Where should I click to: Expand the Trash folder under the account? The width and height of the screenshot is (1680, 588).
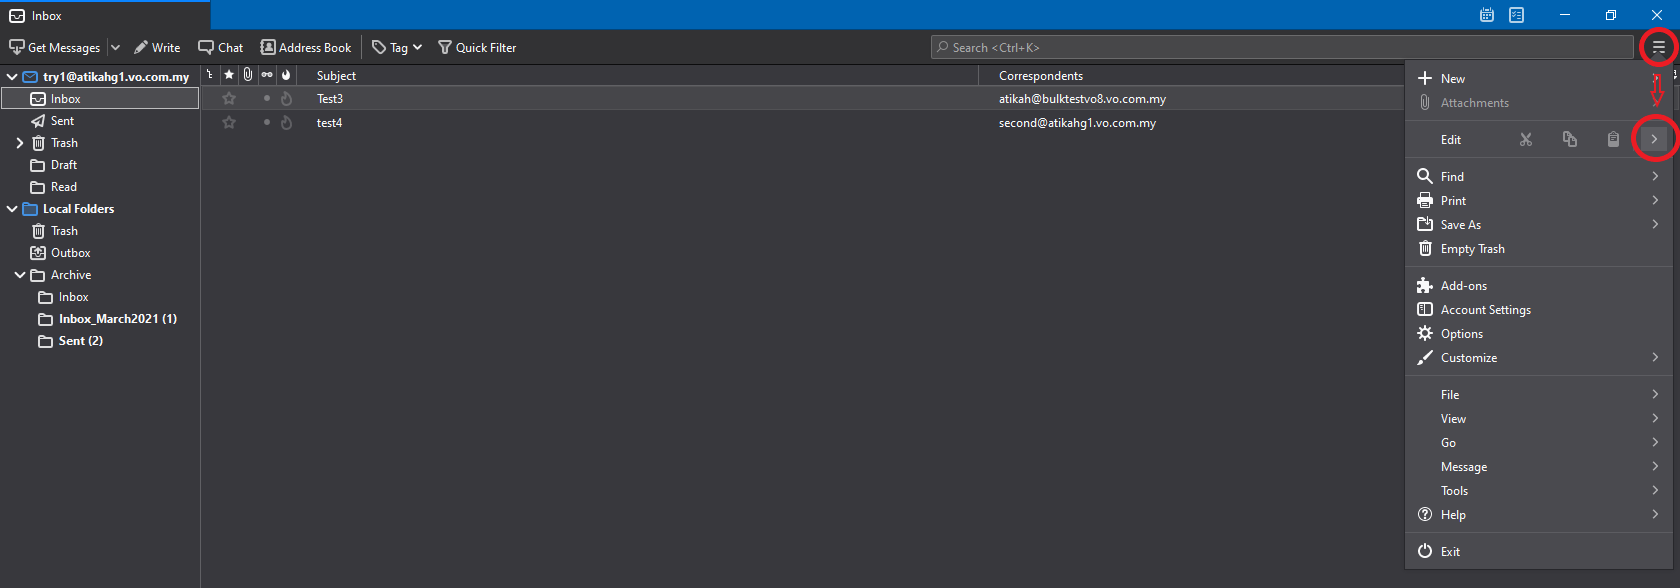[x=19, y=143]
